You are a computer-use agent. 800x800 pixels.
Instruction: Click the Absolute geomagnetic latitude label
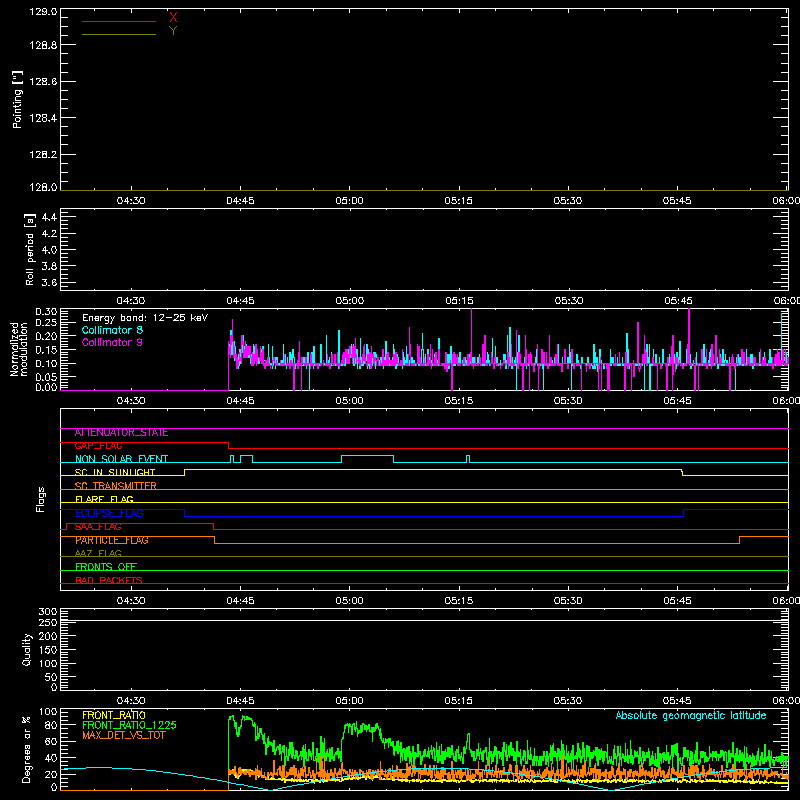691,715
